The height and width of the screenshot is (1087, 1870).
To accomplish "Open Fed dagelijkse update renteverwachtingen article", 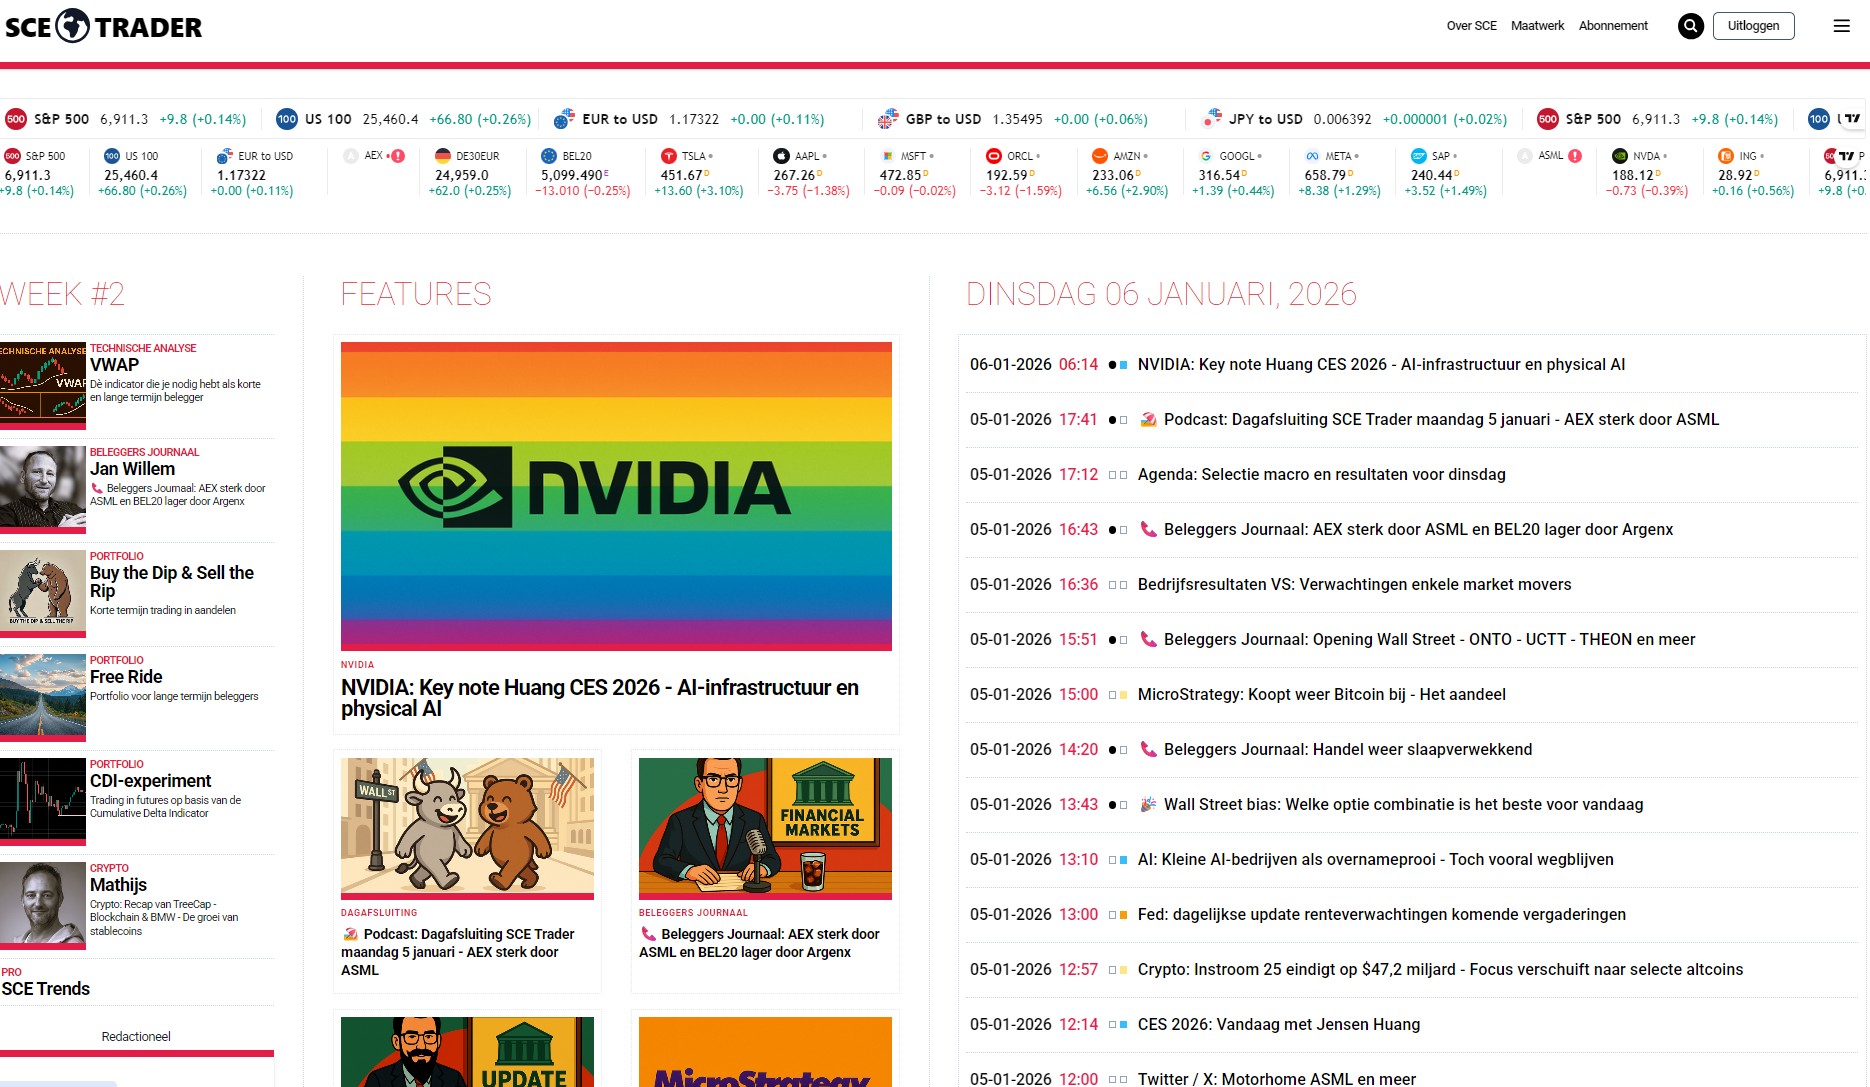I will pos(1381,914).
